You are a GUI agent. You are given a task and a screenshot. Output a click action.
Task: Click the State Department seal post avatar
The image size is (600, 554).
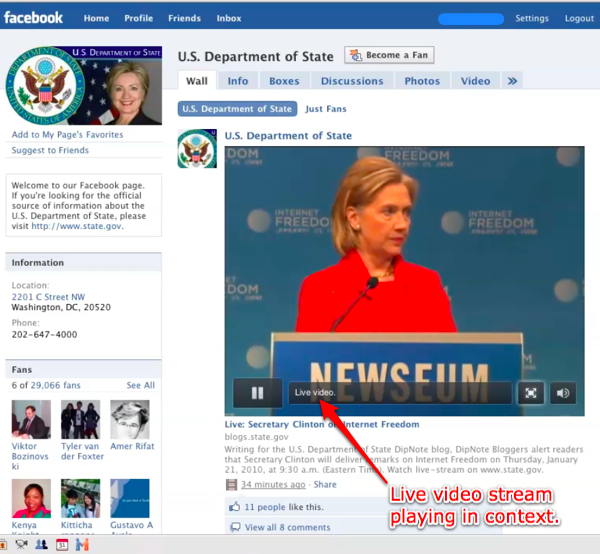click(x=197, y=148)
